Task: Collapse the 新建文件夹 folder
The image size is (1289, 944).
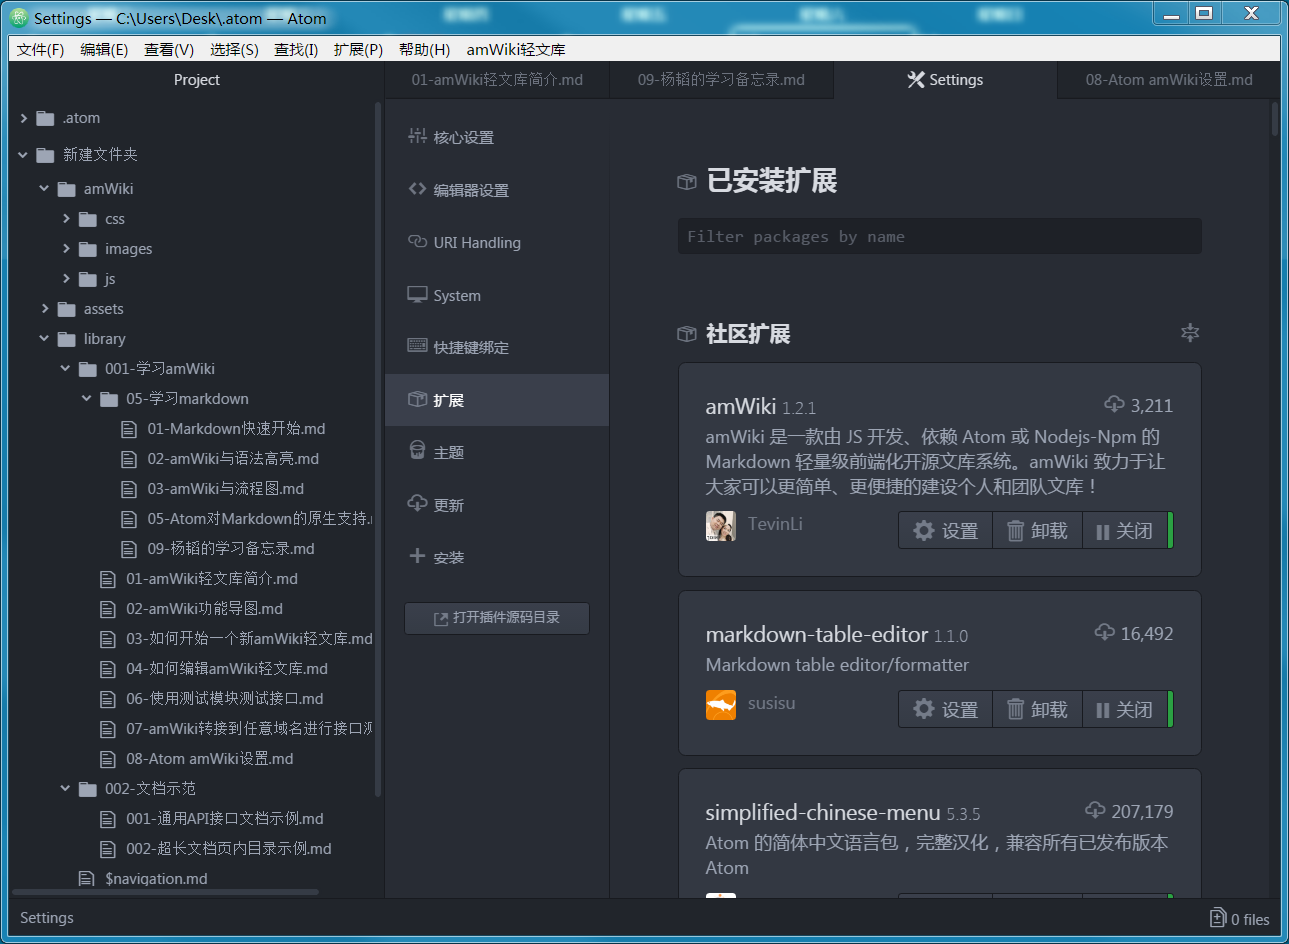Action: point(23,155)
